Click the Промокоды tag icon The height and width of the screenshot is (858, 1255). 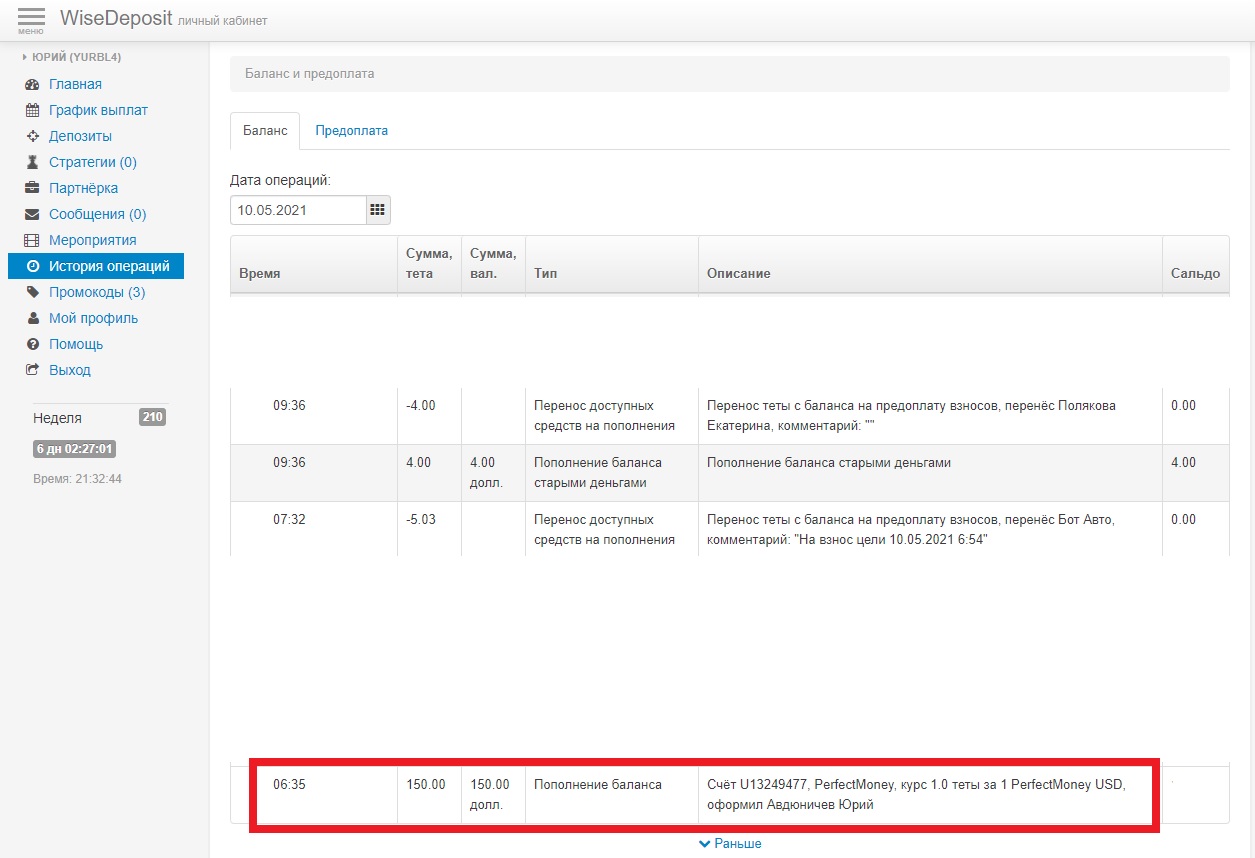pos(32,293)
